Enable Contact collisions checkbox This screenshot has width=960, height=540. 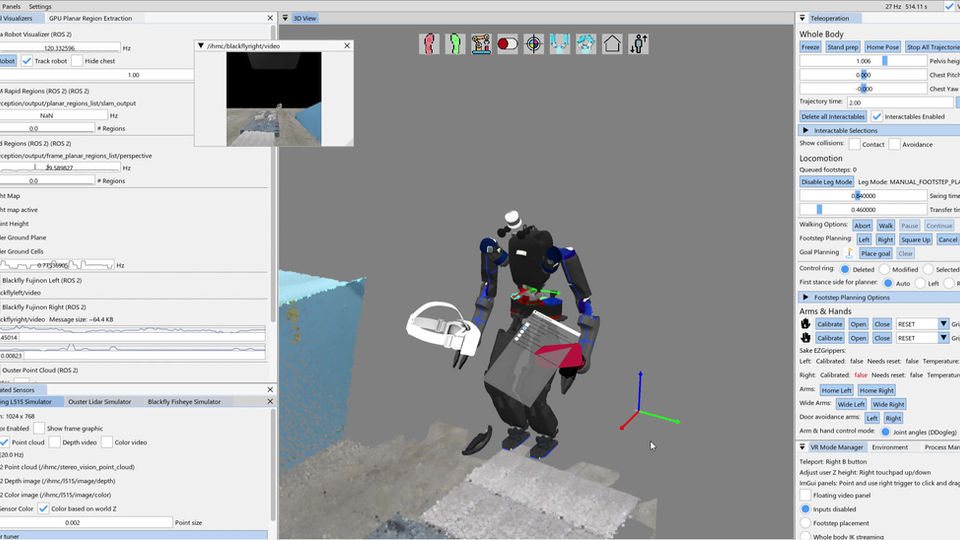(854, 144)
